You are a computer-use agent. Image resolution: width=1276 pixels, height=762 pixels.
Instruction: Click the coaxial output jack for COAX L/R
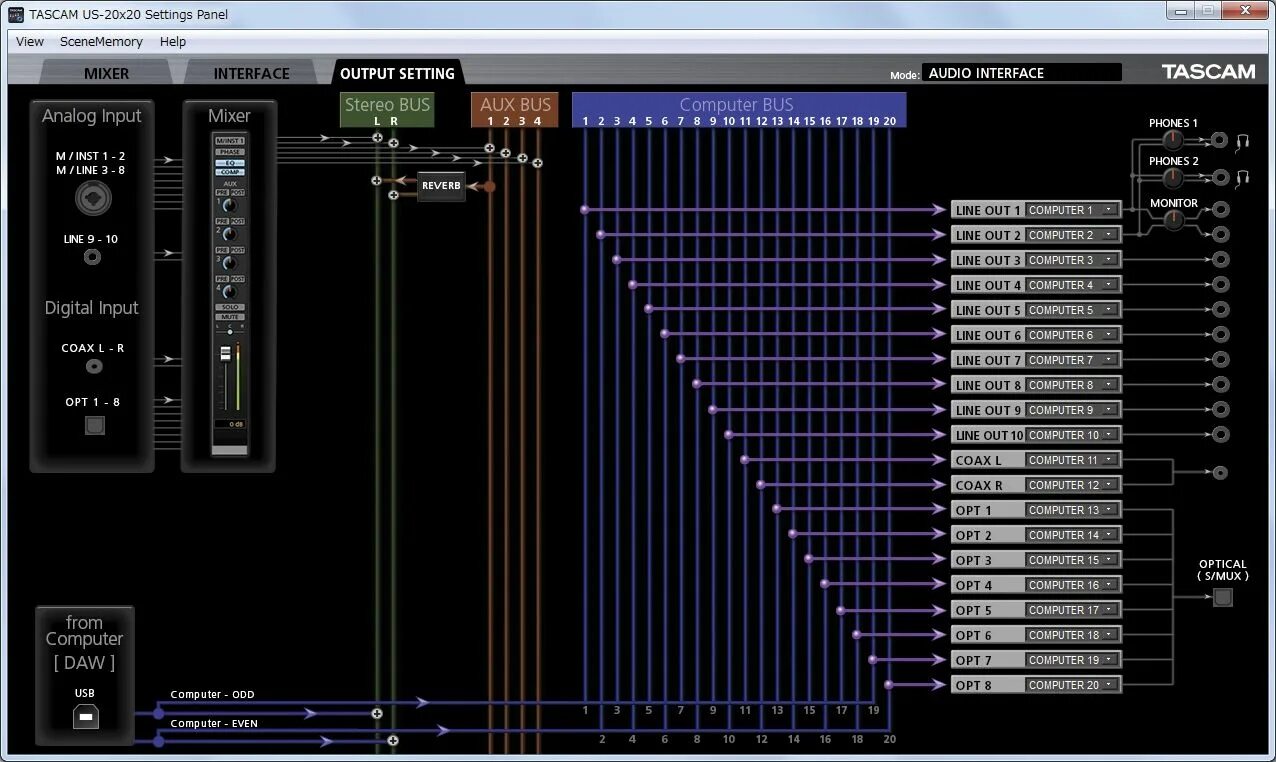coord(1220,472)
